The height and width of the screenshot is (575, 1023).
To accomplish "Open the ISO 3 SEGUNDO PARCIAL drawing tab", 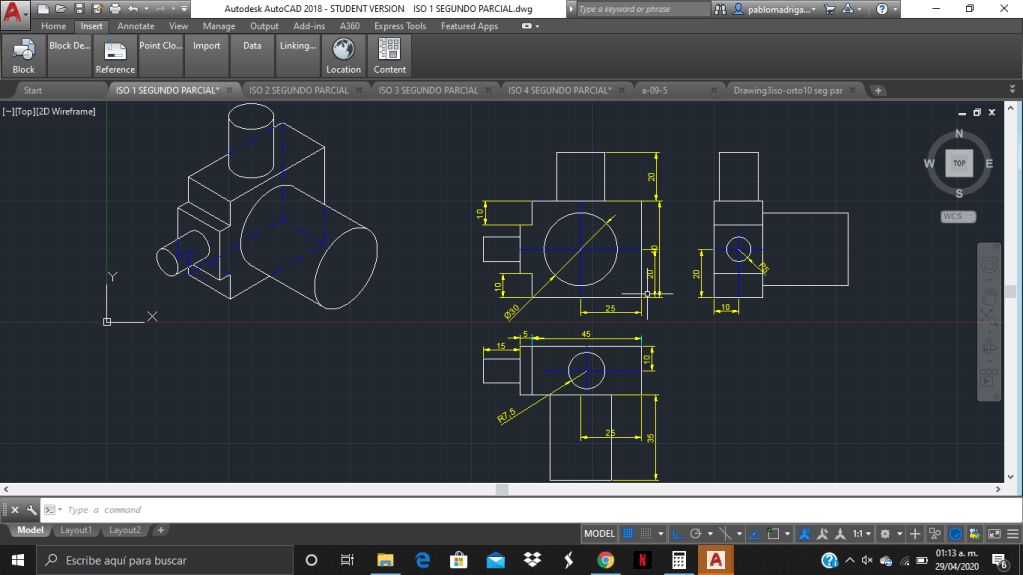I will click(x=428, y=90).
